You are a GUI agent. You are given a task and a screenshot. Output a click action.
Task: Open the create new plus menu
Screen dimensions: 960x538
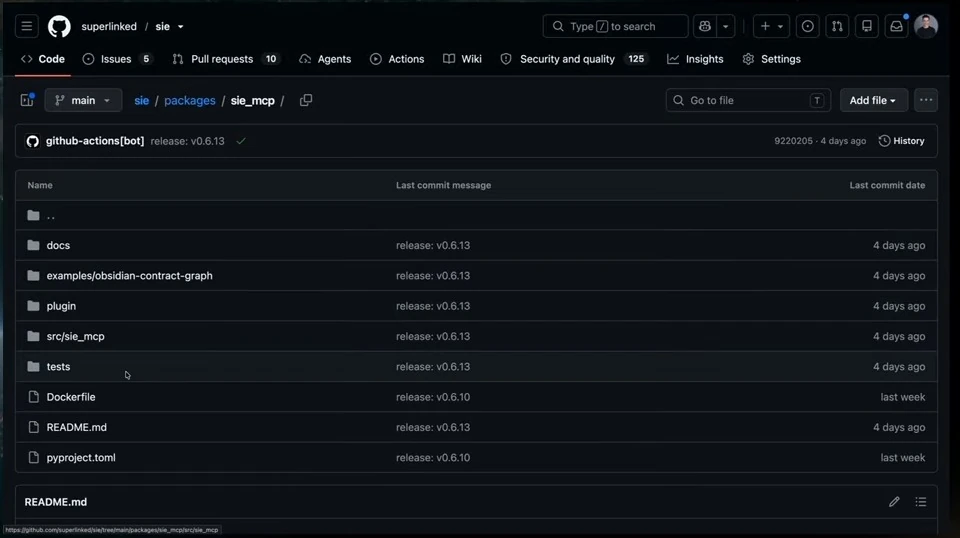click(771, 26)
